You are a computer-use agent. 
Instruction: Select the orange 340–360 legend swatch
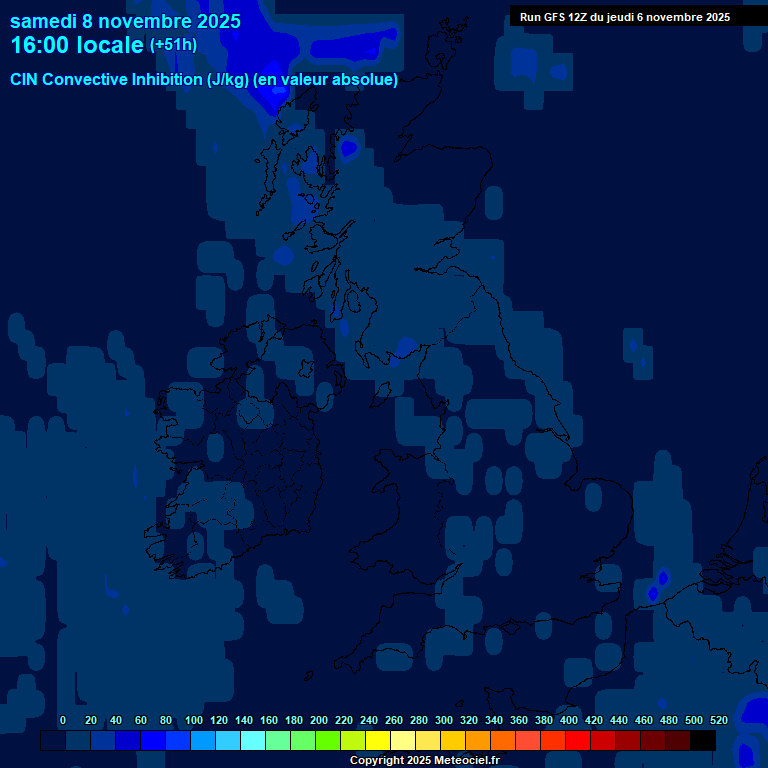(x=503, y=741)
